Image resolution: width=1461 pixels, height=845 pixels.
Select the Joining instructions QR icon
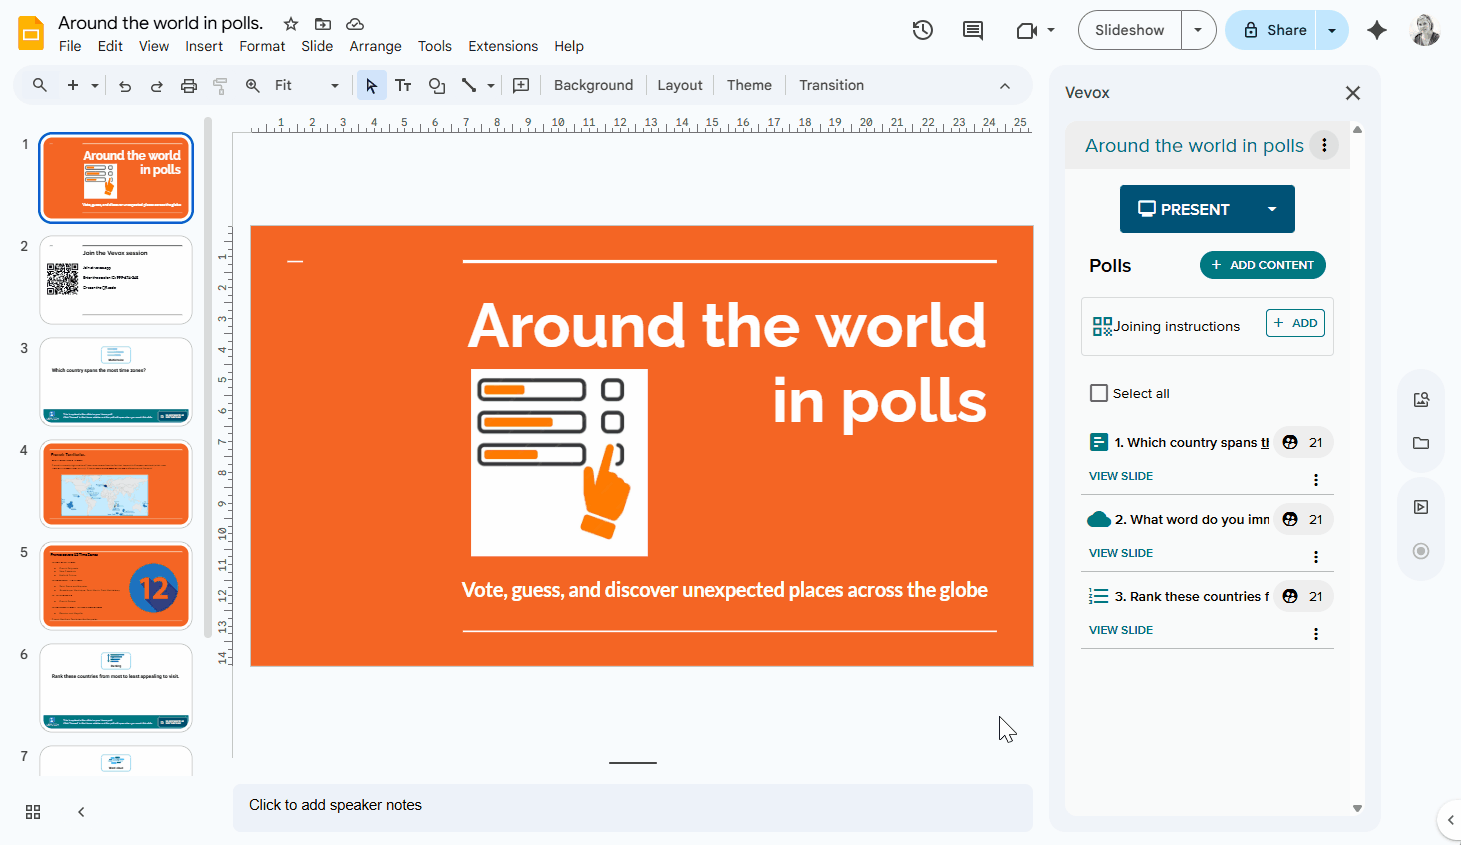coord(1101,325)
